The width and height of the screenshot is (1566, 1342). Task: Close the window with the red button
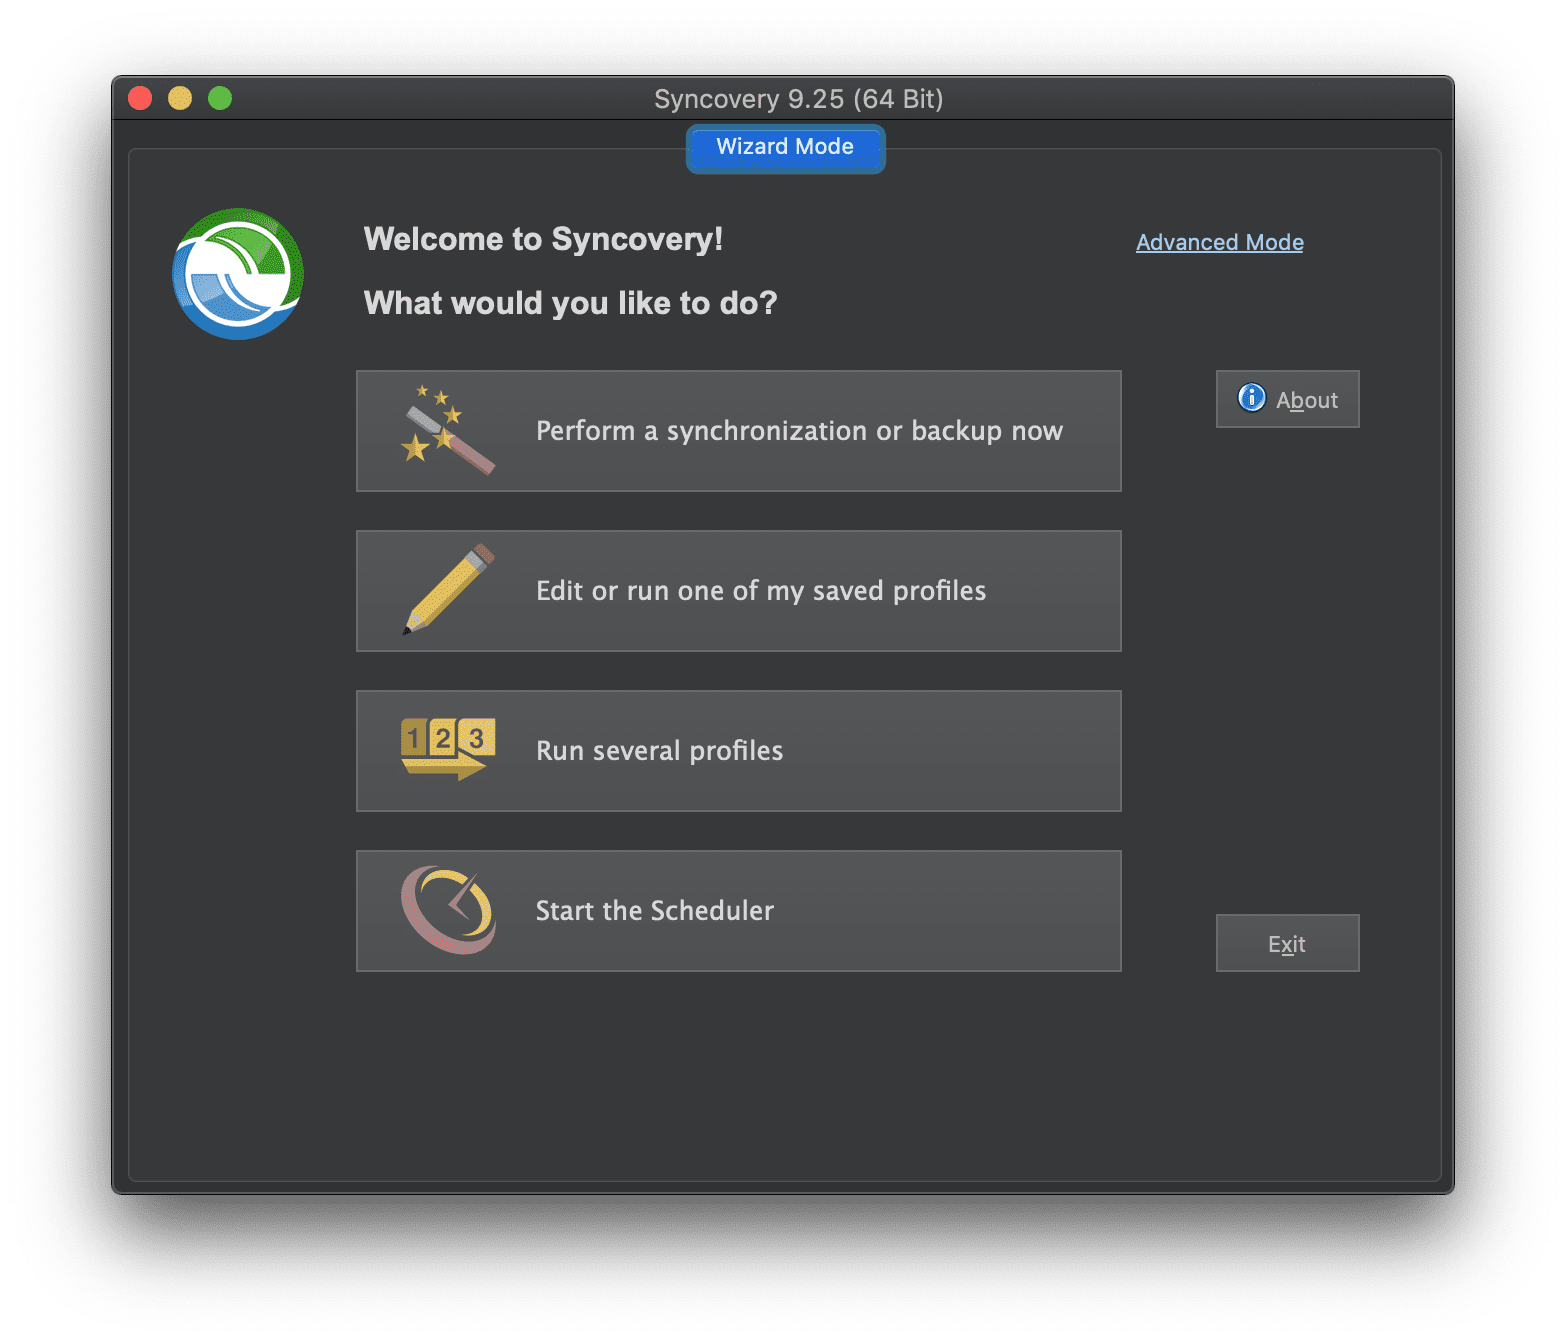[x=140, y=98]
